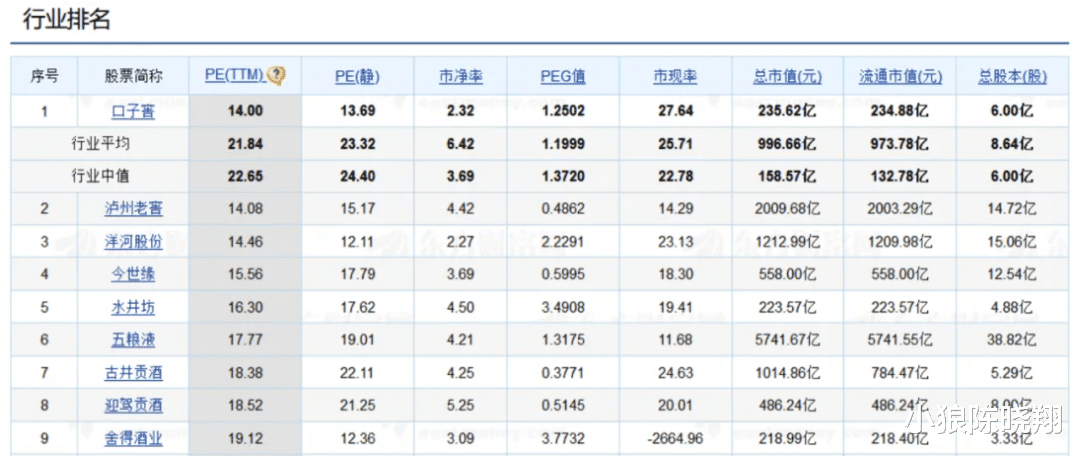Click 行业平均 总股本 8.64亿

pyautogui.click(x=1012, y=144)
